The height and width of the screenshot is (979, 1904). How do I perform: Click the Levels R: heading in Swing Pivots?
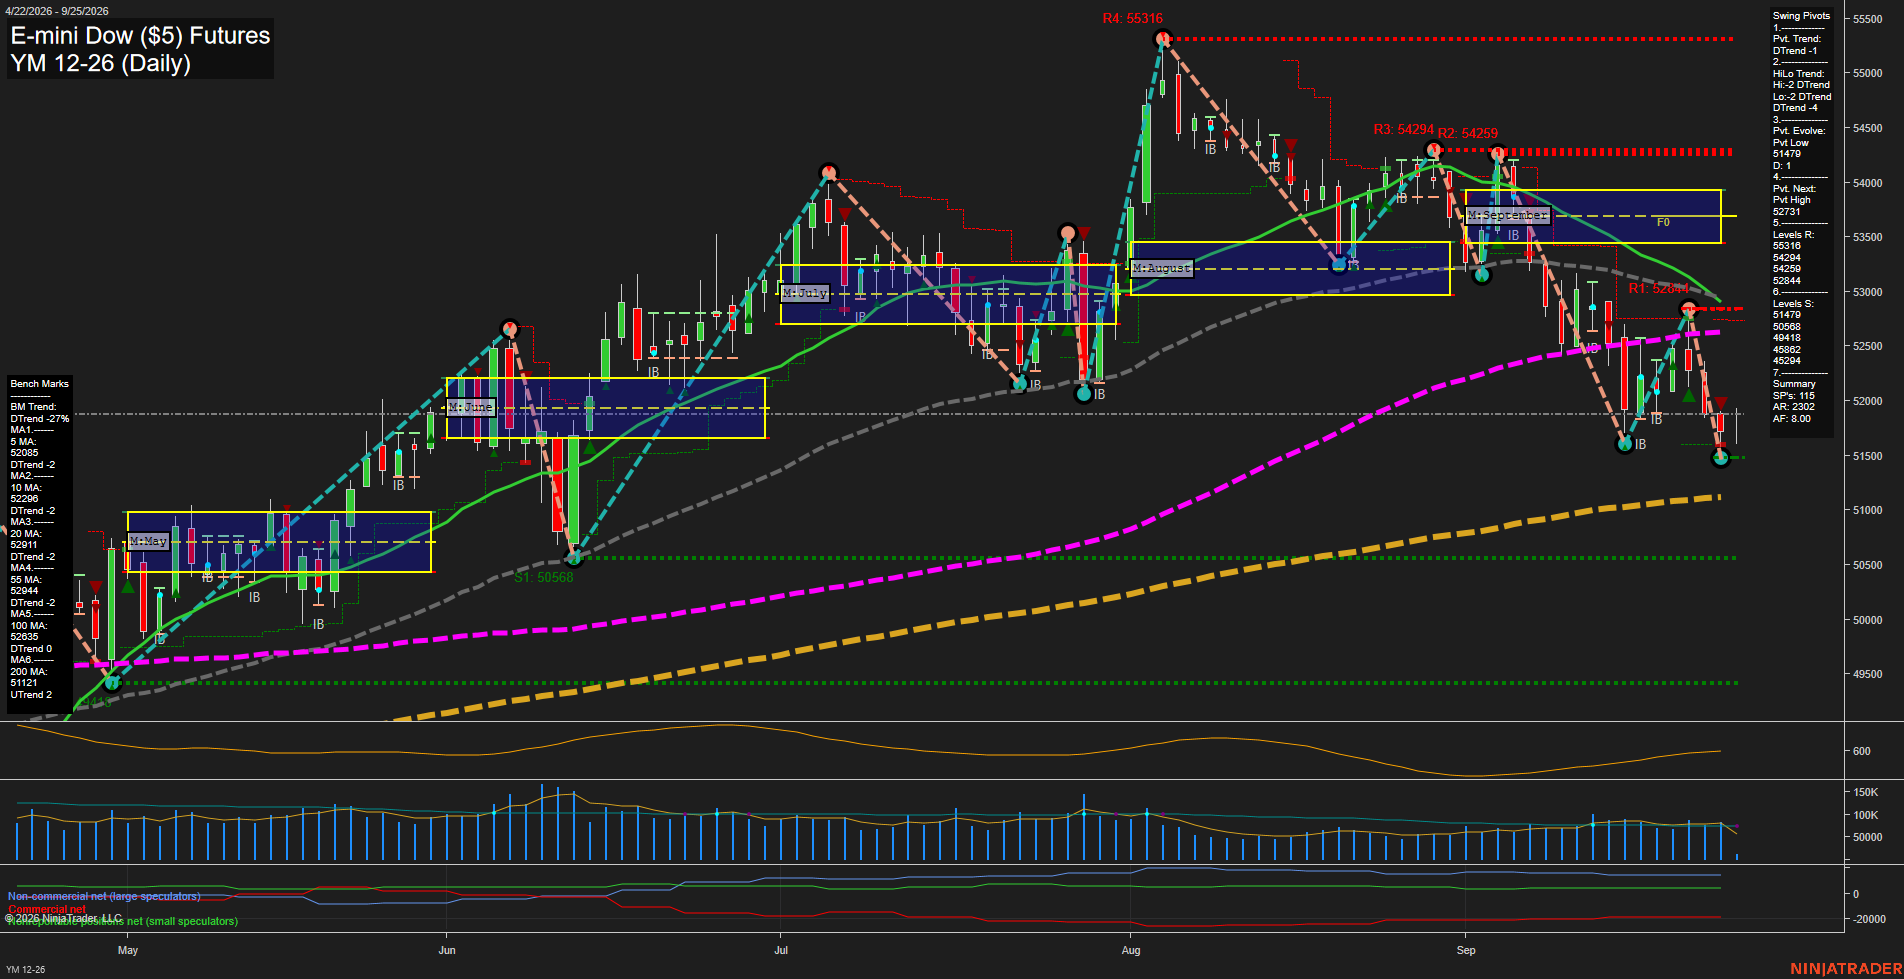point(1793,235)
